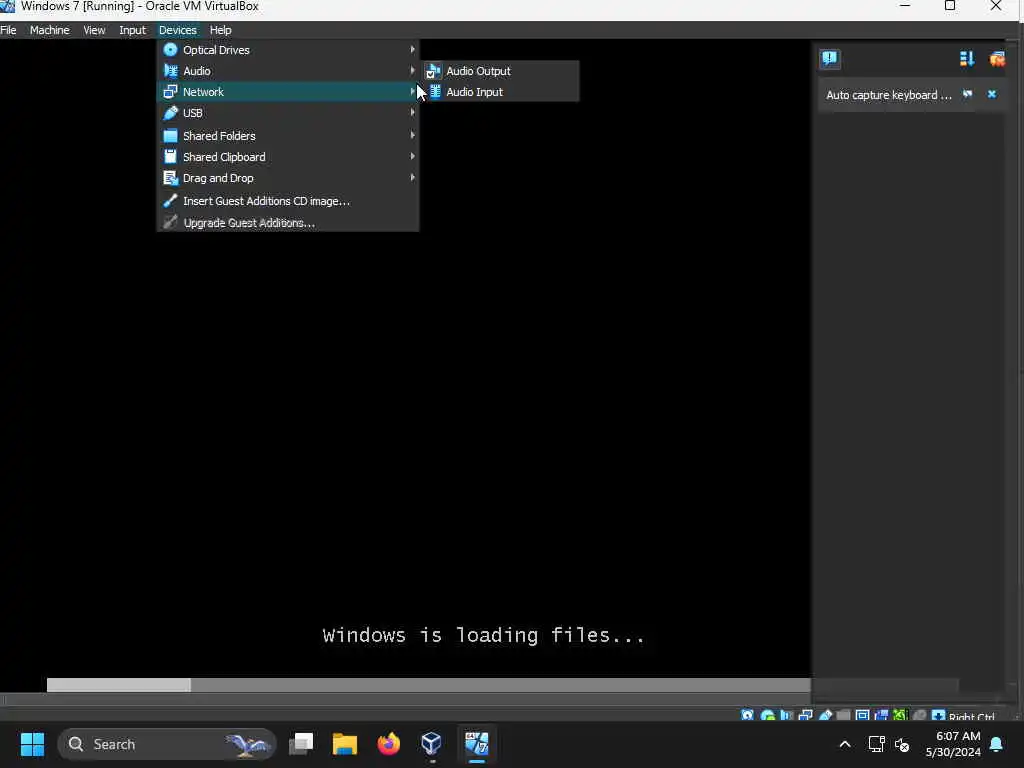Viewport: 1024px width, 768px height.
Task: Click the mouse integration status bar icon
Action: click(920, 715)
